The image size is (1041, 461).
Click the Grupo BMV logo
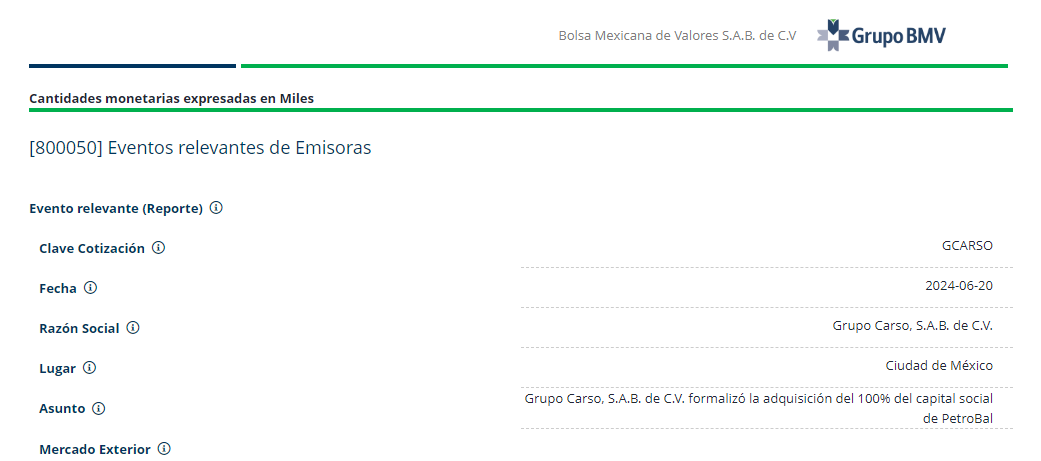pos(881,35)
